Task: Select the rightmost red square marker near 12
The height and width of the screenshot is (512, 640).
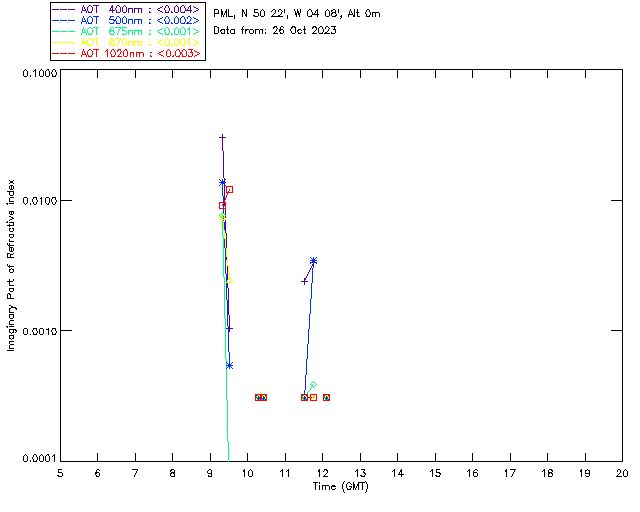Action: tap(326, 397)
